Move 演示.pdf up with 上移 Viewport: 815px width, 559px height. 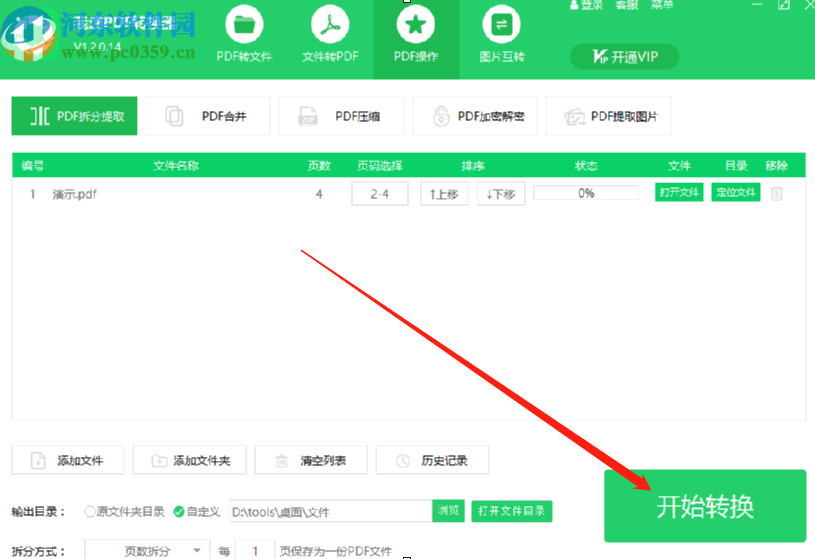point(444,194)
